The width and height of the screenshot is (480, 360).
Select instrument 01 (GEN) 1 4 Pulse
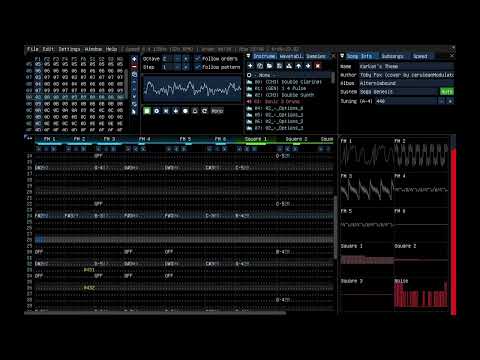tap(288, 88)
